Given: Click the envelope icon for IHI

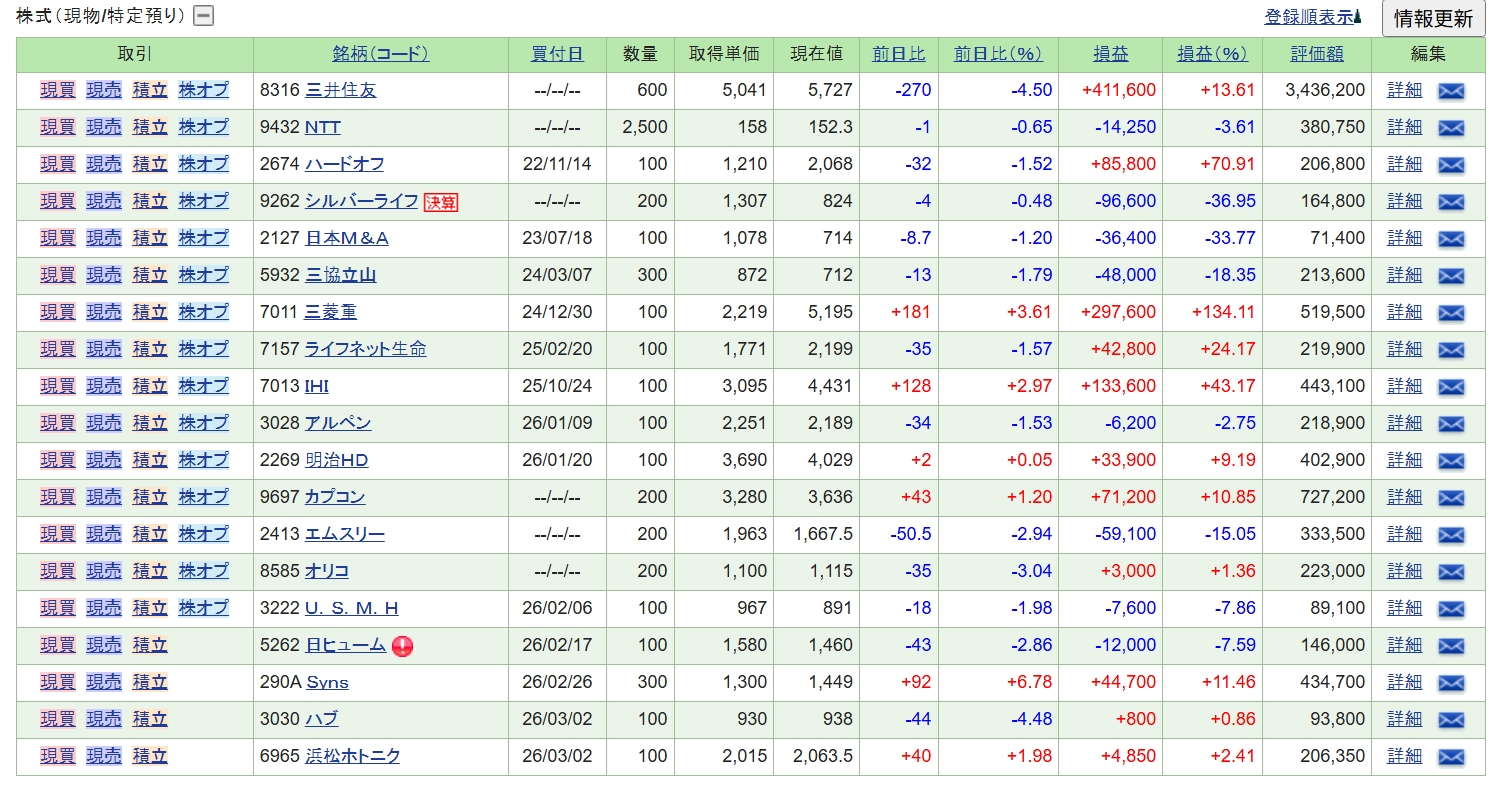Looking at the screenshot, I should click(x=1450, y=387).
